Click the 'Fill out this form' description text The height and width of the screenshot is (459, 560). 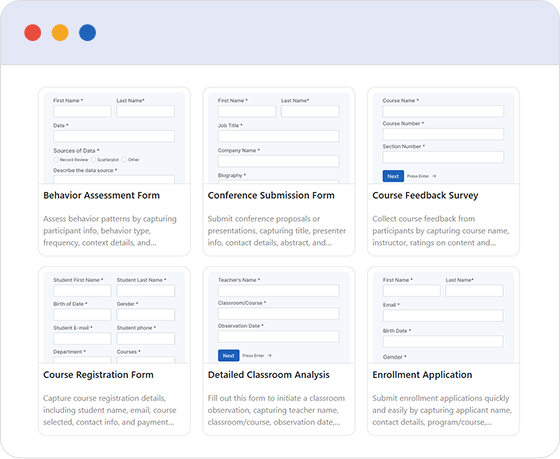pos(276,410)
